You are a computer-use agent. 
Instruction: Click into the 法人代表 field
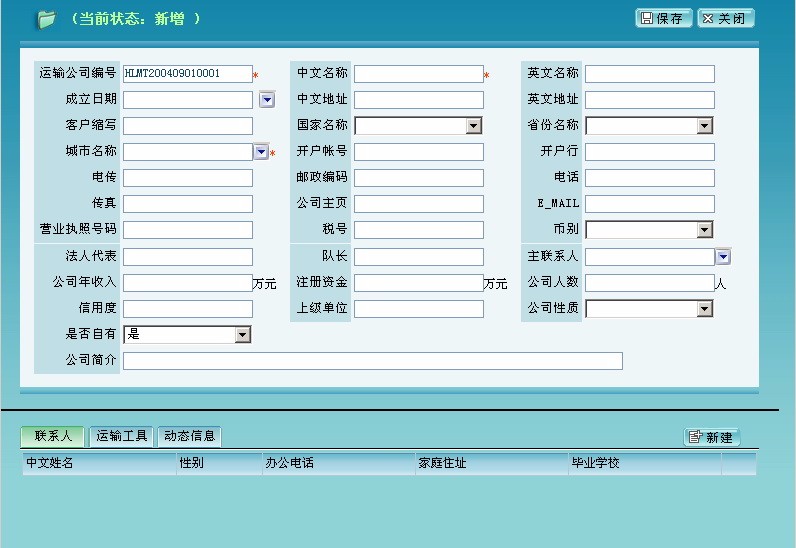[x=188, y=256]
